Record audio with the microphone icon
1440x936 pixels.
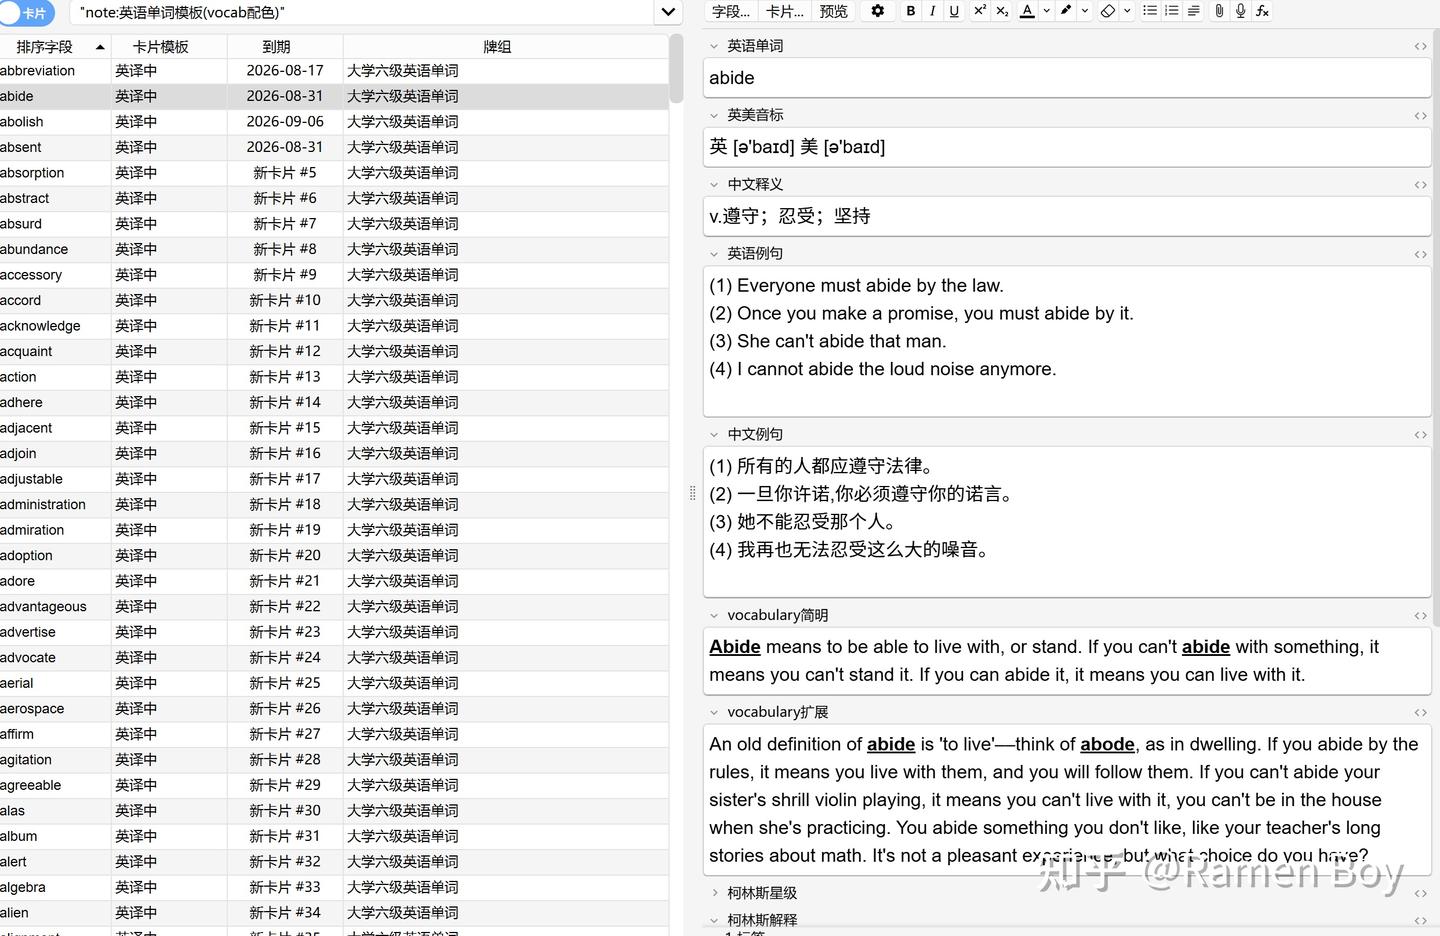1241,11
